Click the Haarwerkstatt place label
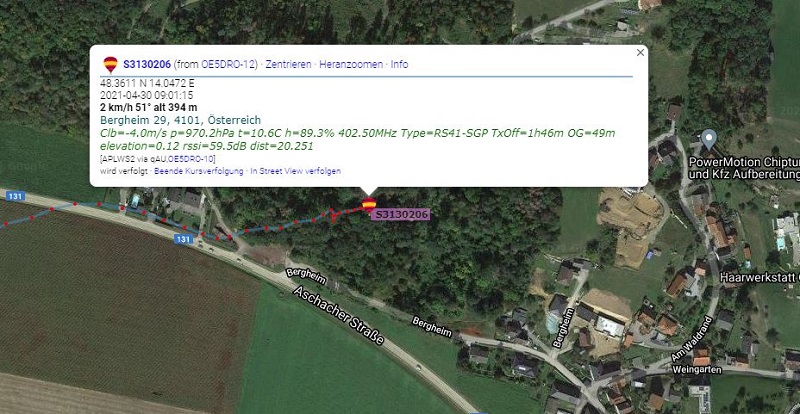800x414 pixels. tap(760, 278)
